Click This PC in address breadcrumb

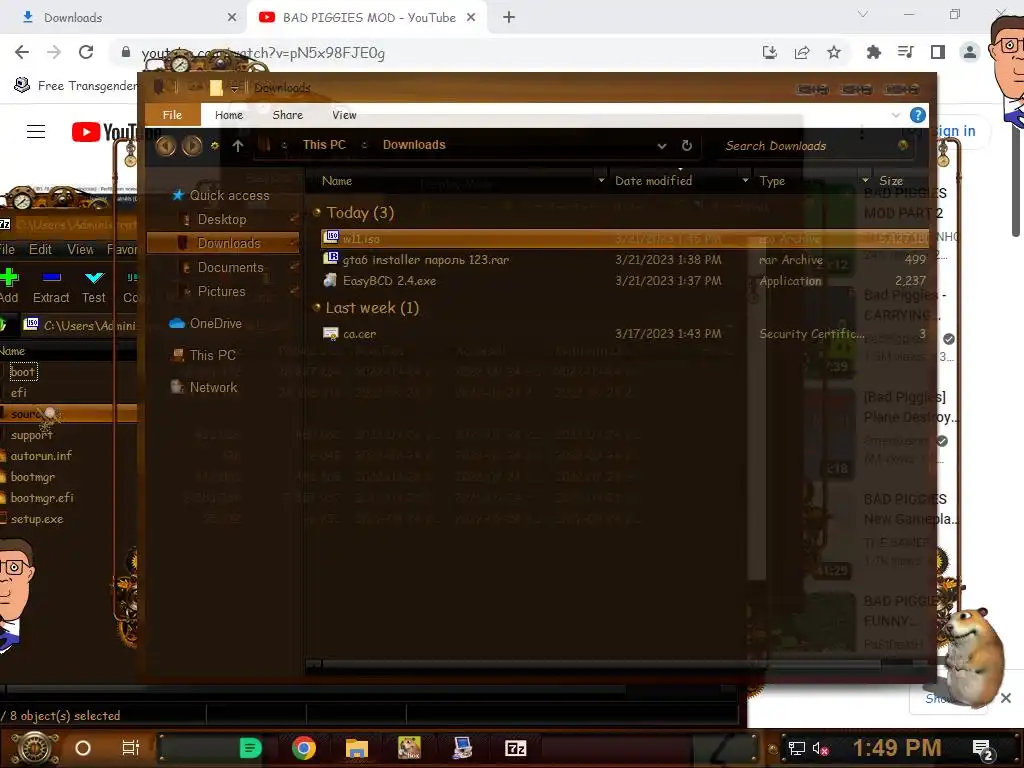pyautogui.click(x=324, y=145)
